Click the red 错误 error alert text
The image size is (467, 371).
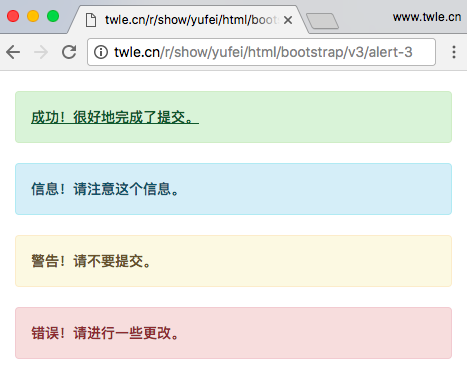105,333
